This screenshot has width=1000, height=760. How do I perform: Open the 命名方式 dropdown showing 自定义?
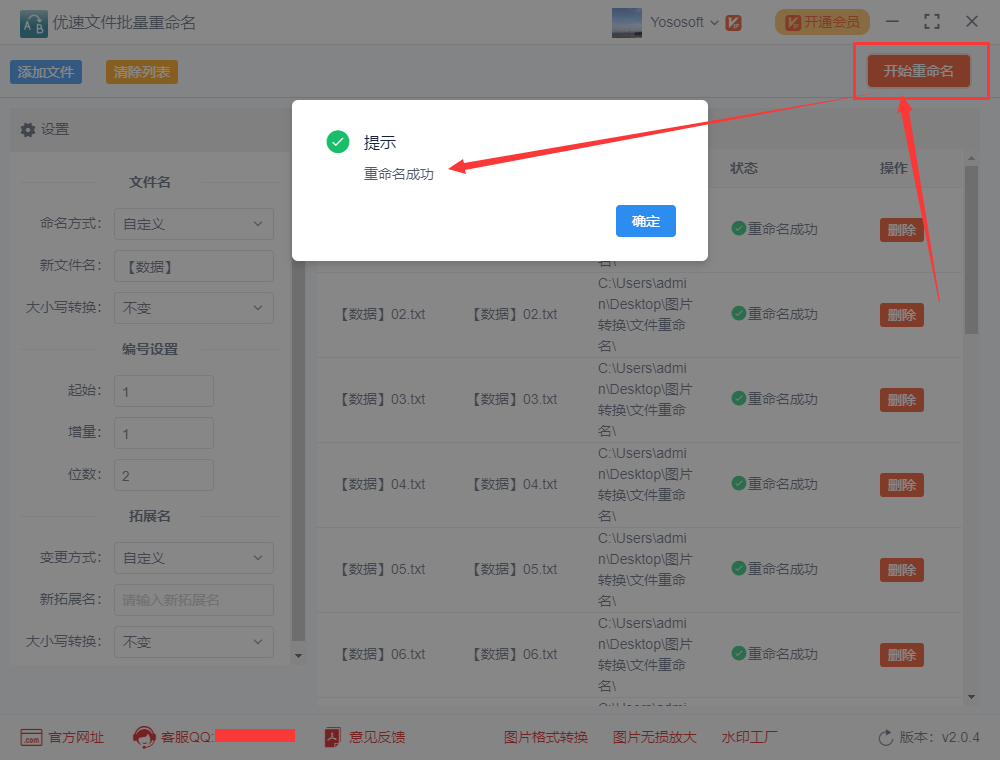193,224
